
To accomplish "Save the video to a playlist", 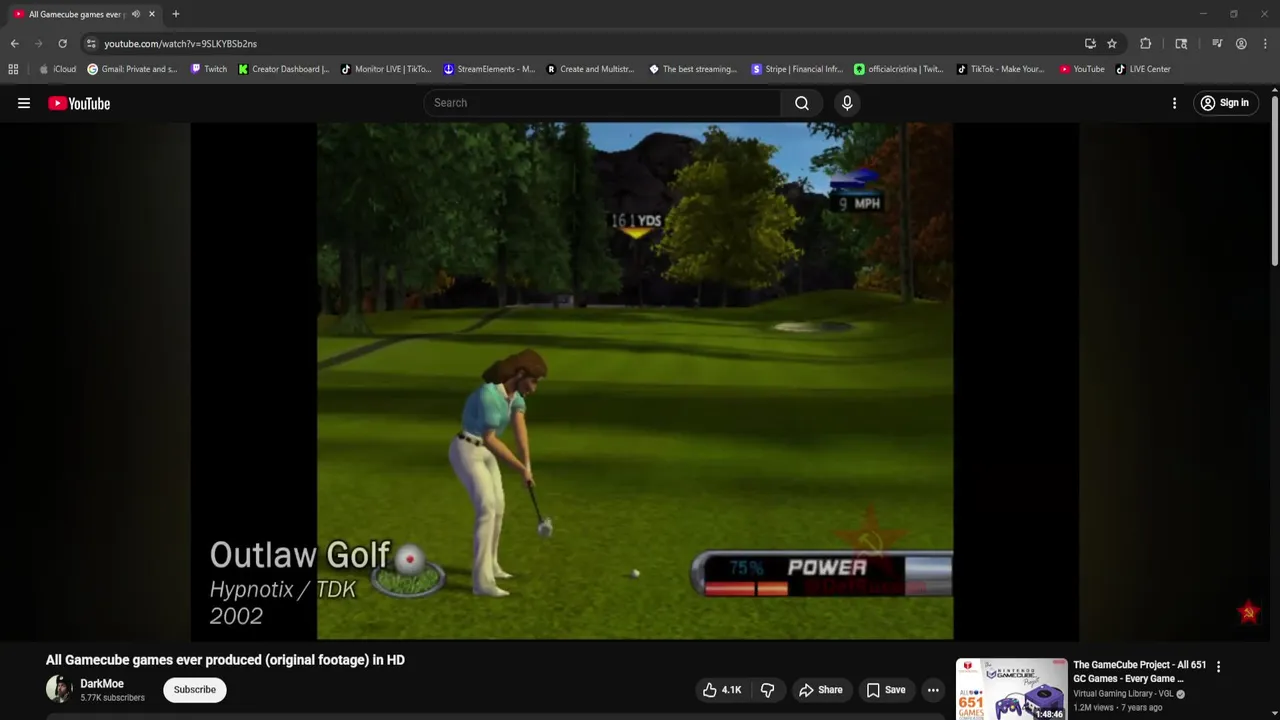I will (x=886, y=690).
